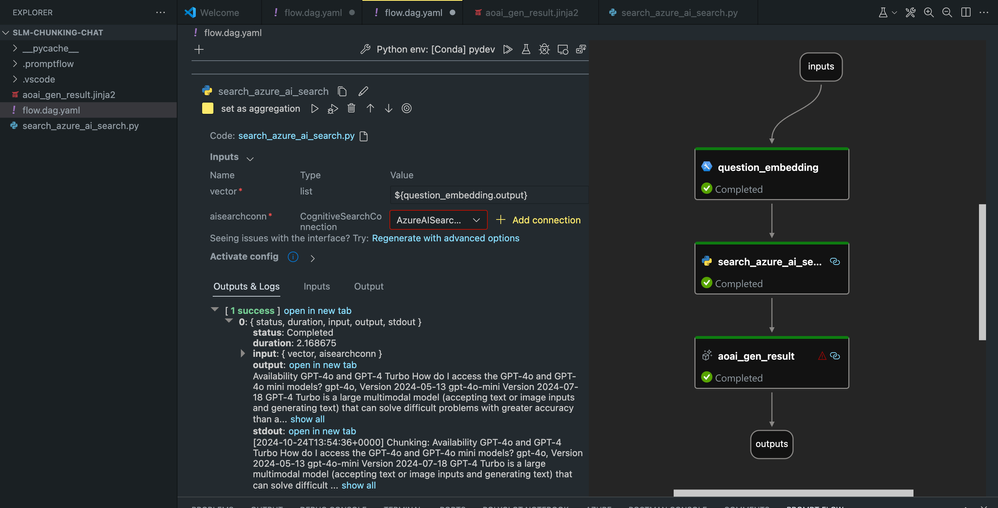The width and height of the screenshot is (998, 508).
Task: Switch to the Welcome tab
Action: point(219,12)
